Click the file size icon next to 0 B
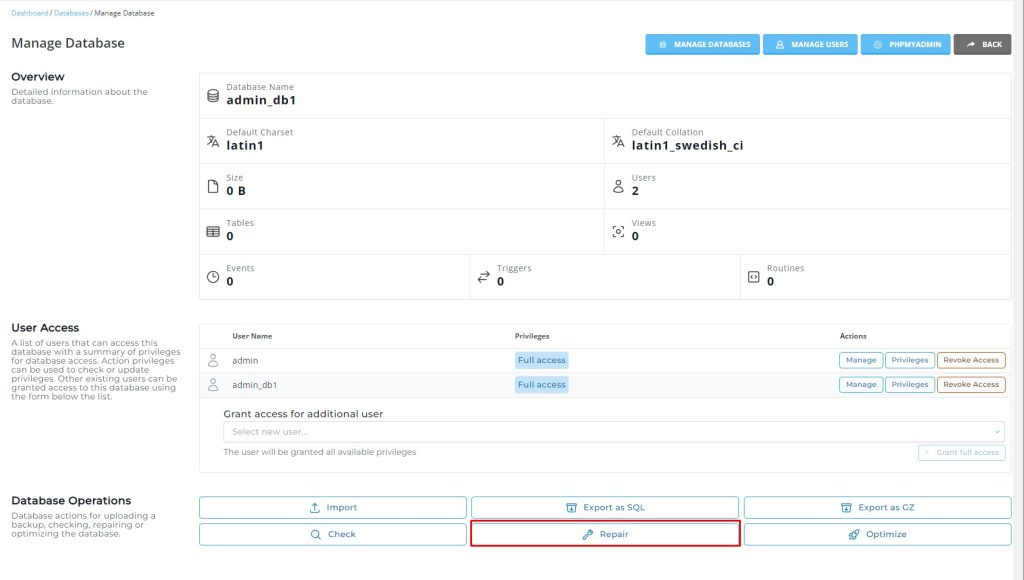 pyautogui.click(x=213, y=186)
